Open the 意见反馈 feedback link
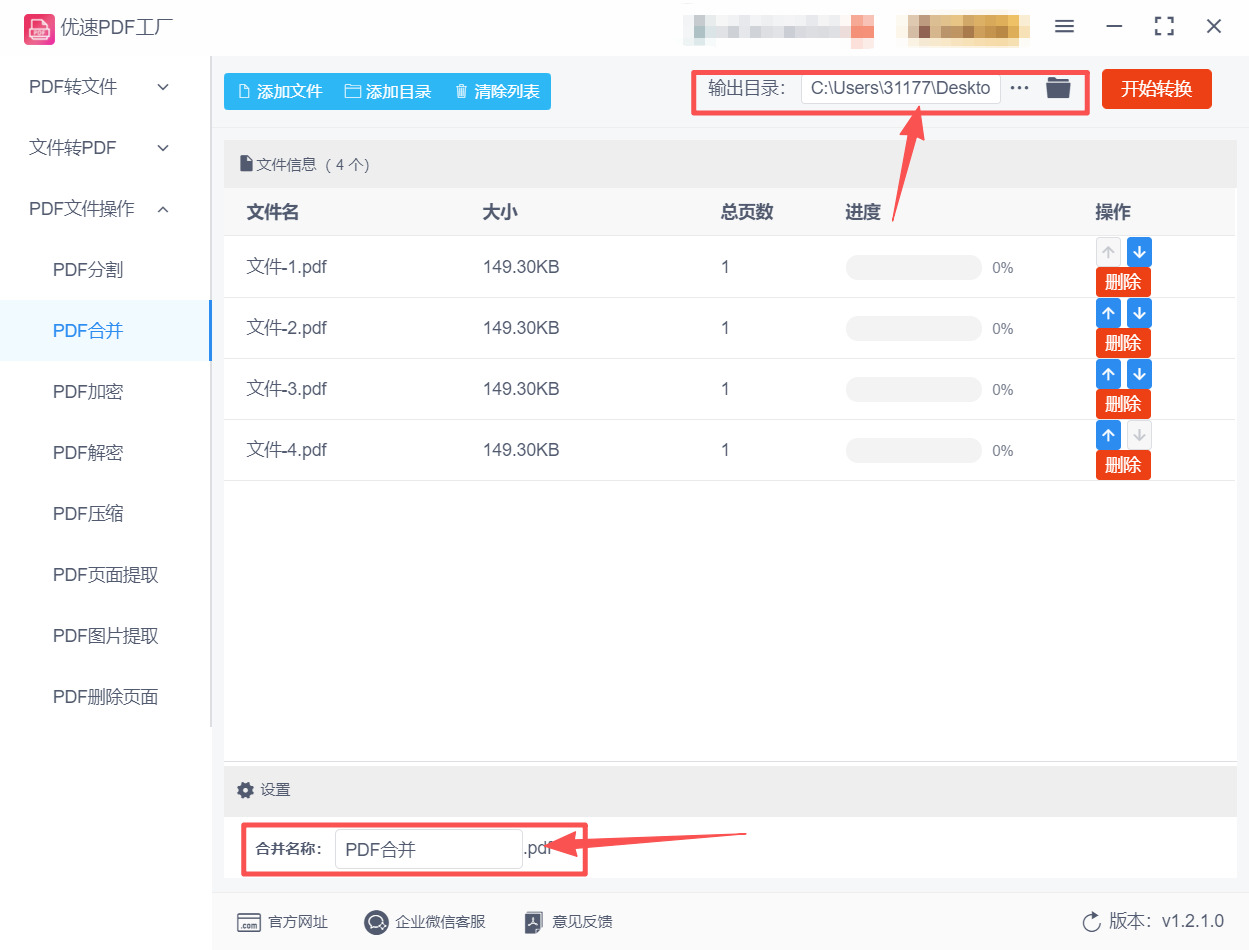The width and height of the screenshot is (1249, 950). (x=568, y=922)
